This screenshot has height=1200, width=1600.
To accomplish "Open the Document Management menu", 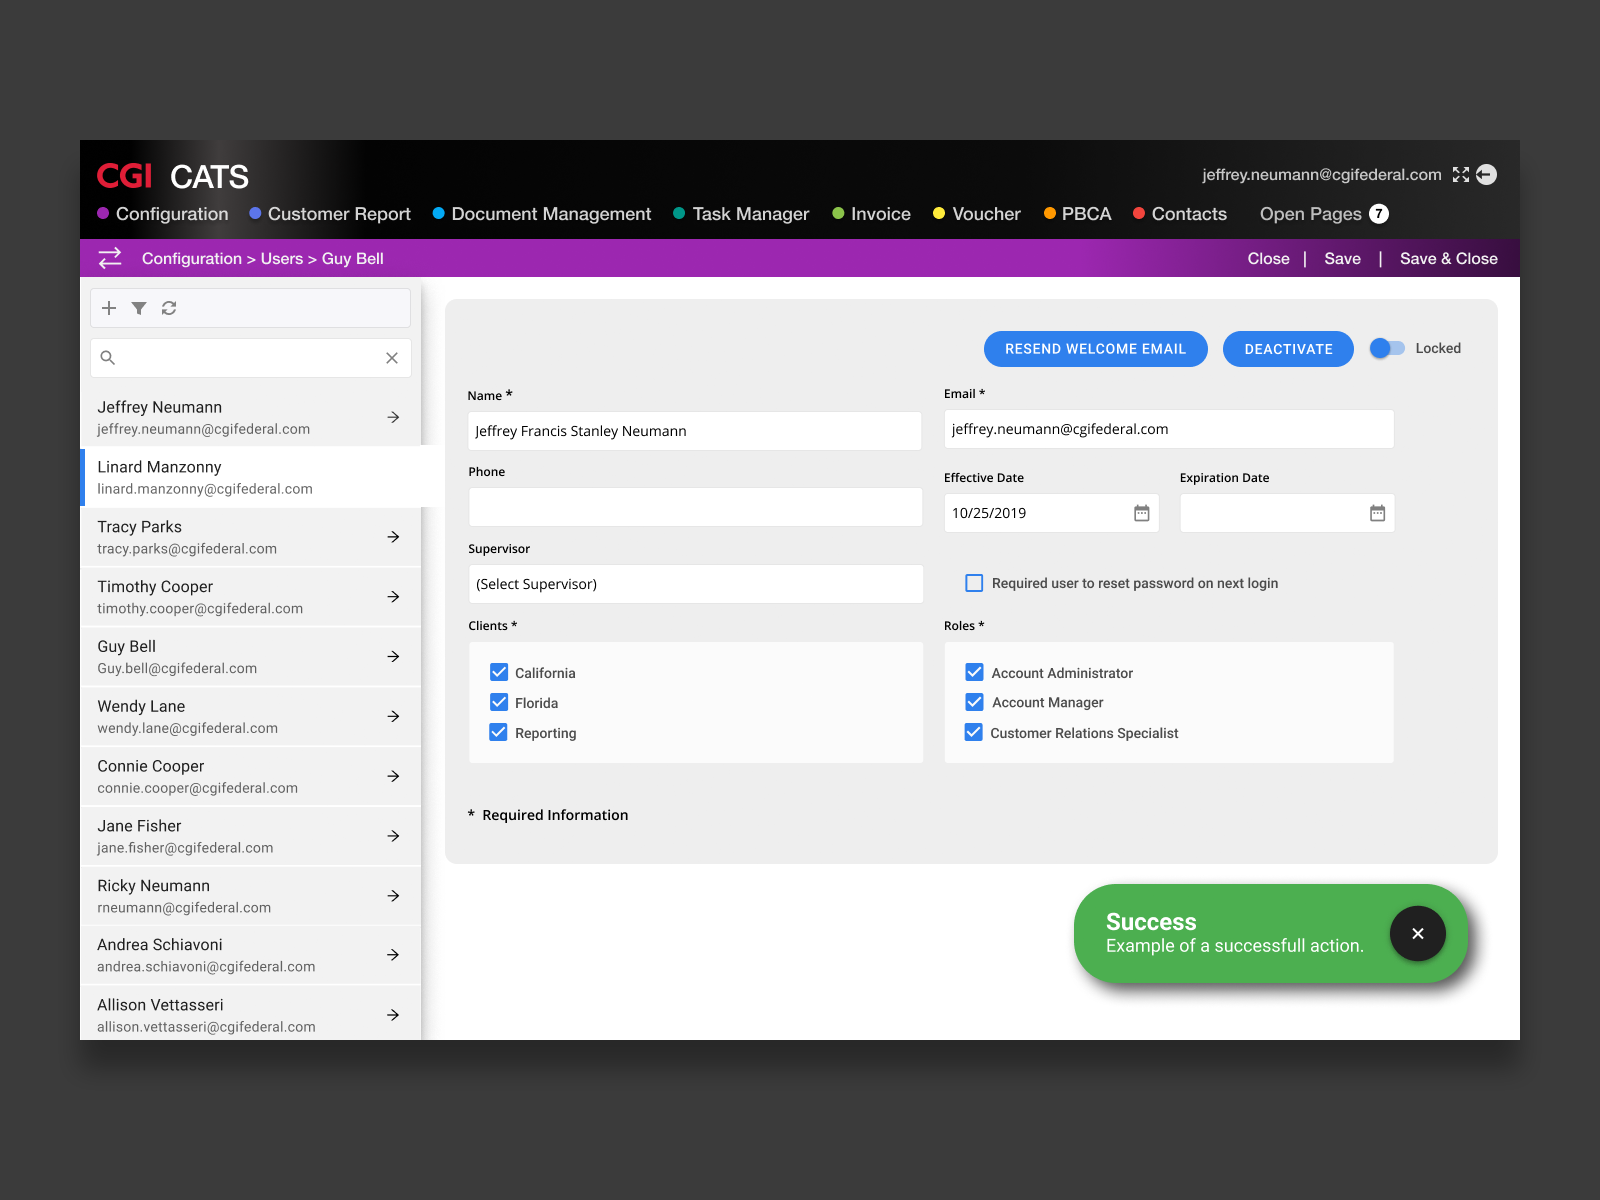I will [550, 214].
